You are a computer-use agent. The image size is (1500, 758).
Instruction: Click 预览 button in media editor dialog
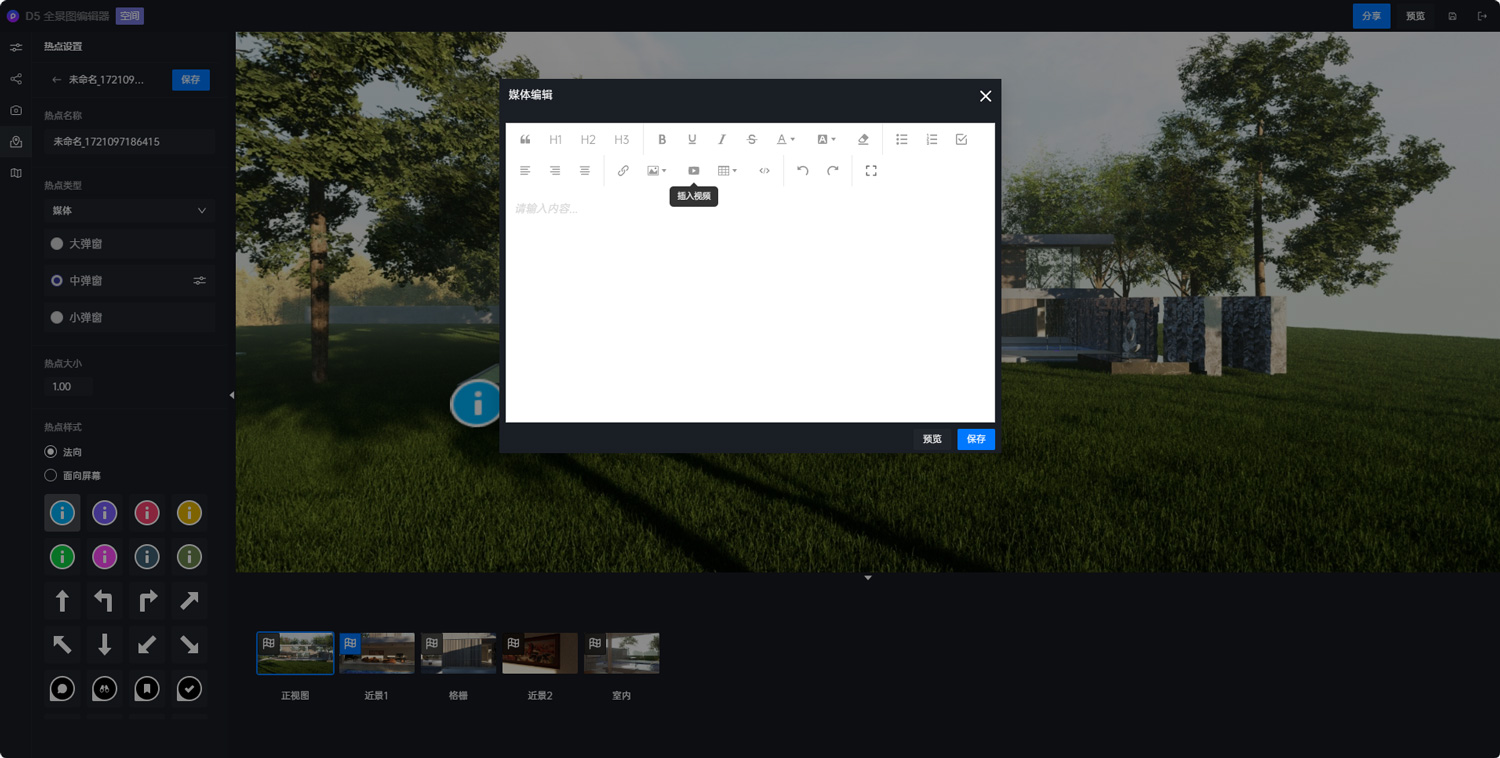coord(932,439)
